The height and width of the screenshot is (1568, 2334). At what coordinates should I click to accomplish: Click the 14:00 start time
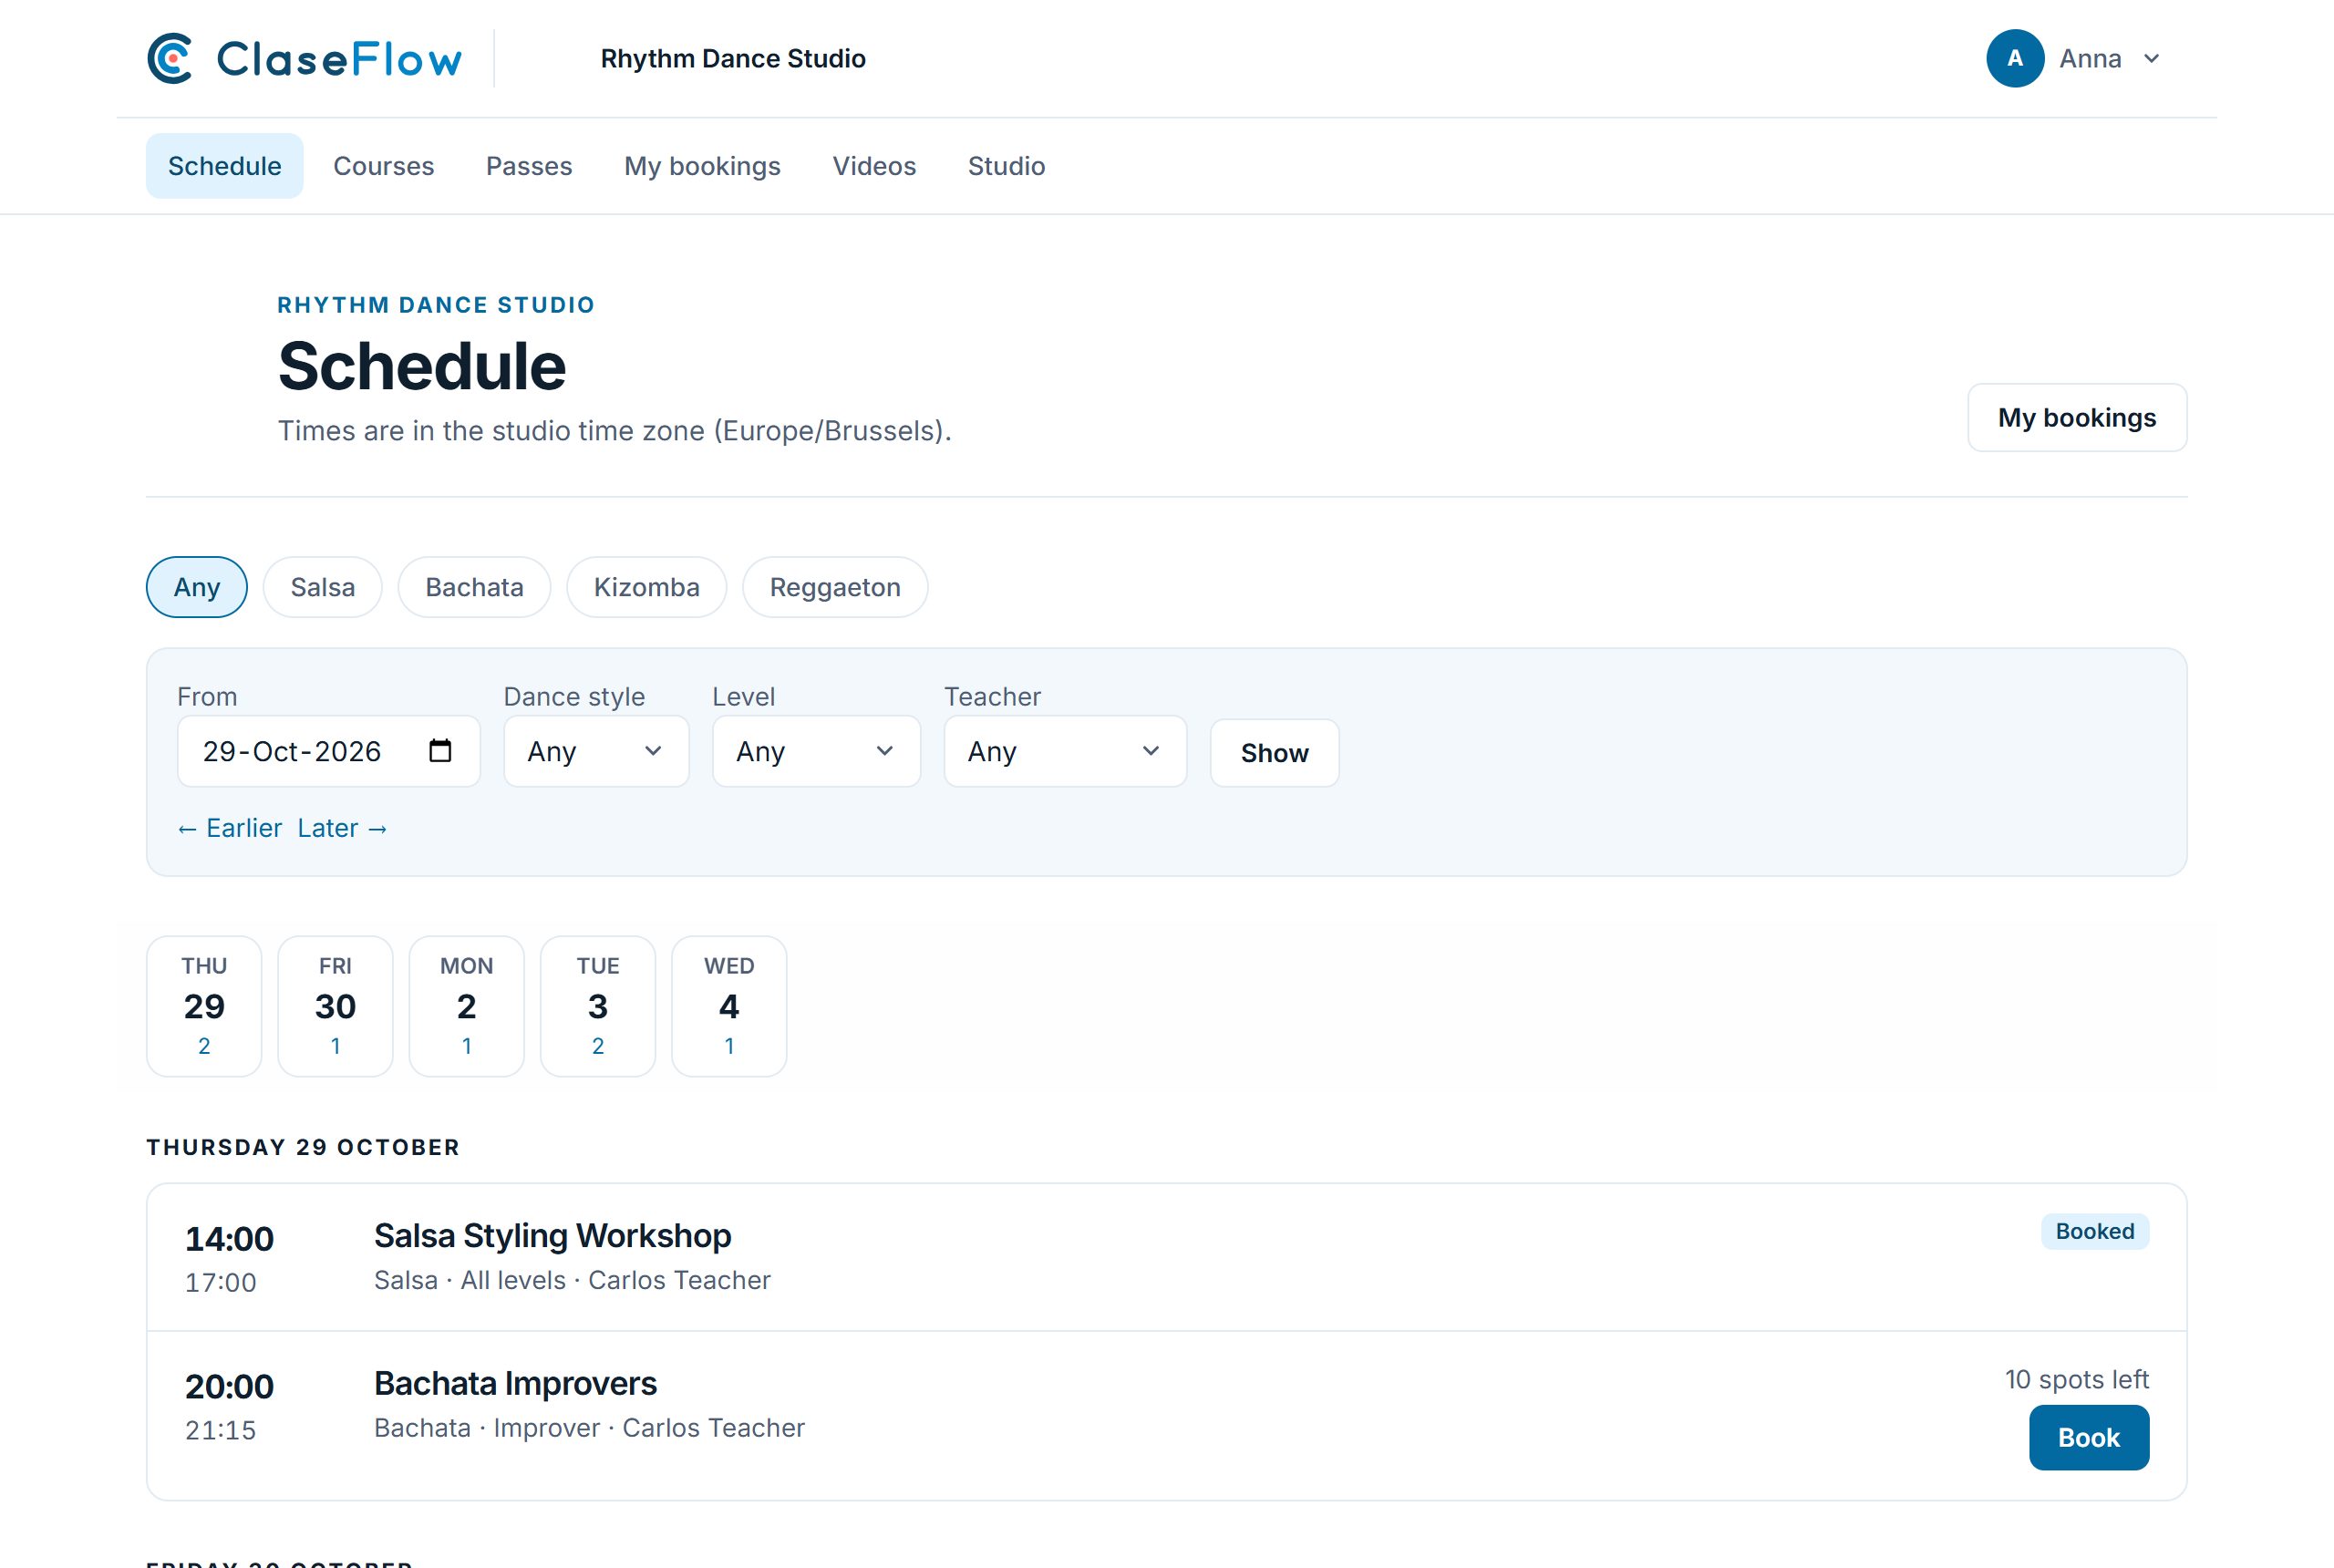click(229, 1239)
